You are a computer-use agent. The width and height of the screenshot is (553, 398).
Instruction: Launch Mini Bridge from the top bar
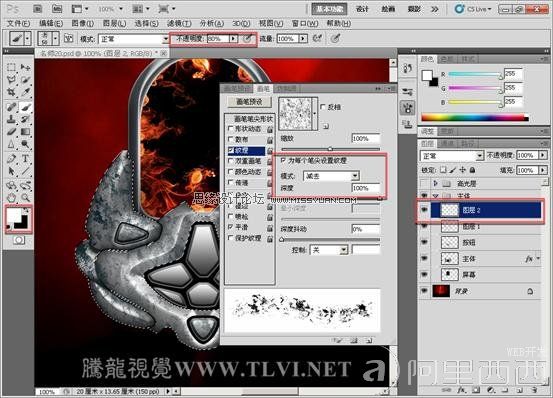tap(56, 8)
